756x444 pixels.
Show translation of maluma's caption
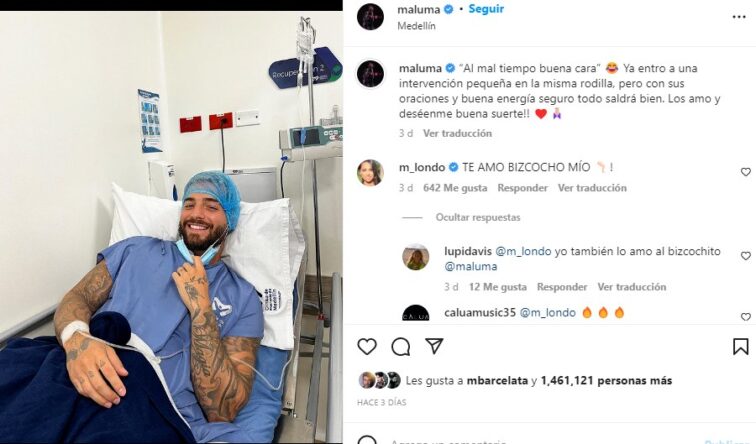(x=457, y=134)
